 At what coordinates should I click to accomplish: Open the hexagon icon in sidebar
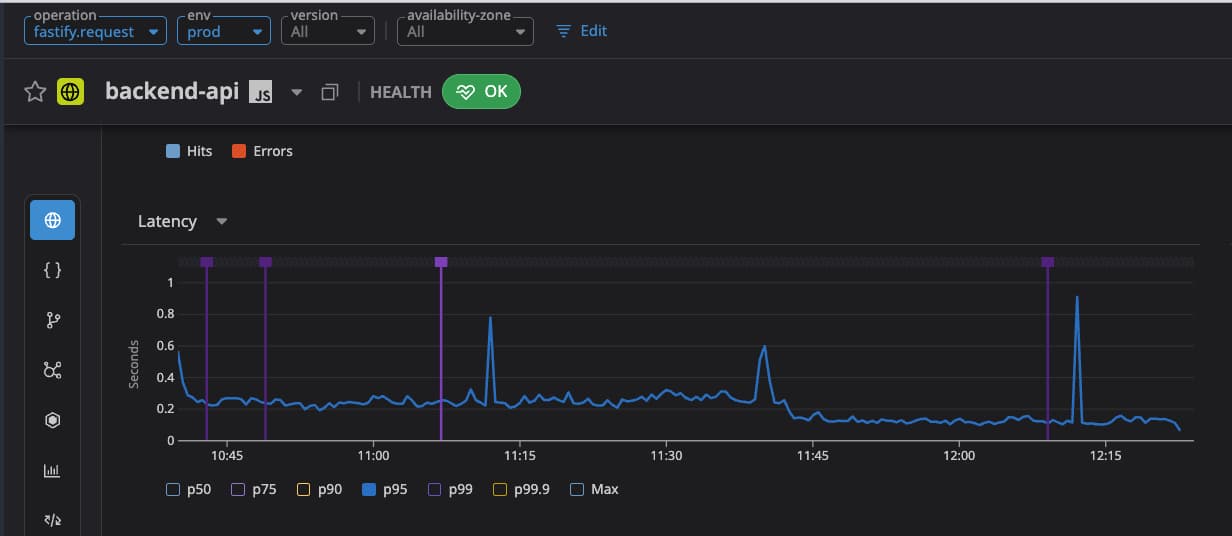tap(53, 420)
